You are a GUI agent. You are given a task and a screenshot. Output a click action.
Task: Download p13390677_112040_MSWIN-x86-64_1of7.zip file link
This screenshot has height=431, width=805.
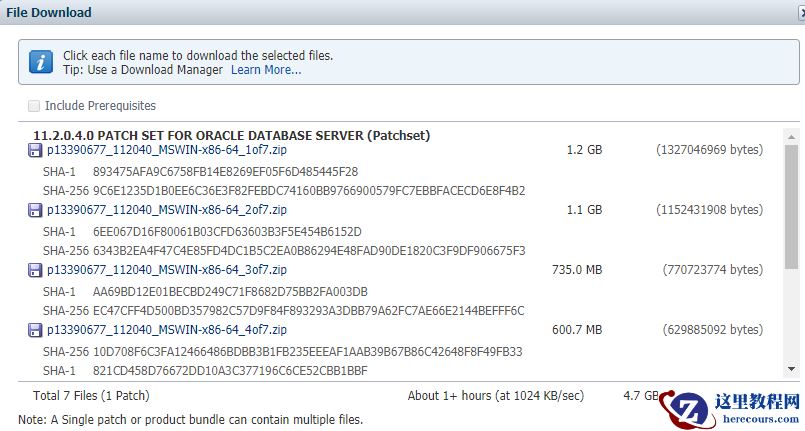(167, 150)
